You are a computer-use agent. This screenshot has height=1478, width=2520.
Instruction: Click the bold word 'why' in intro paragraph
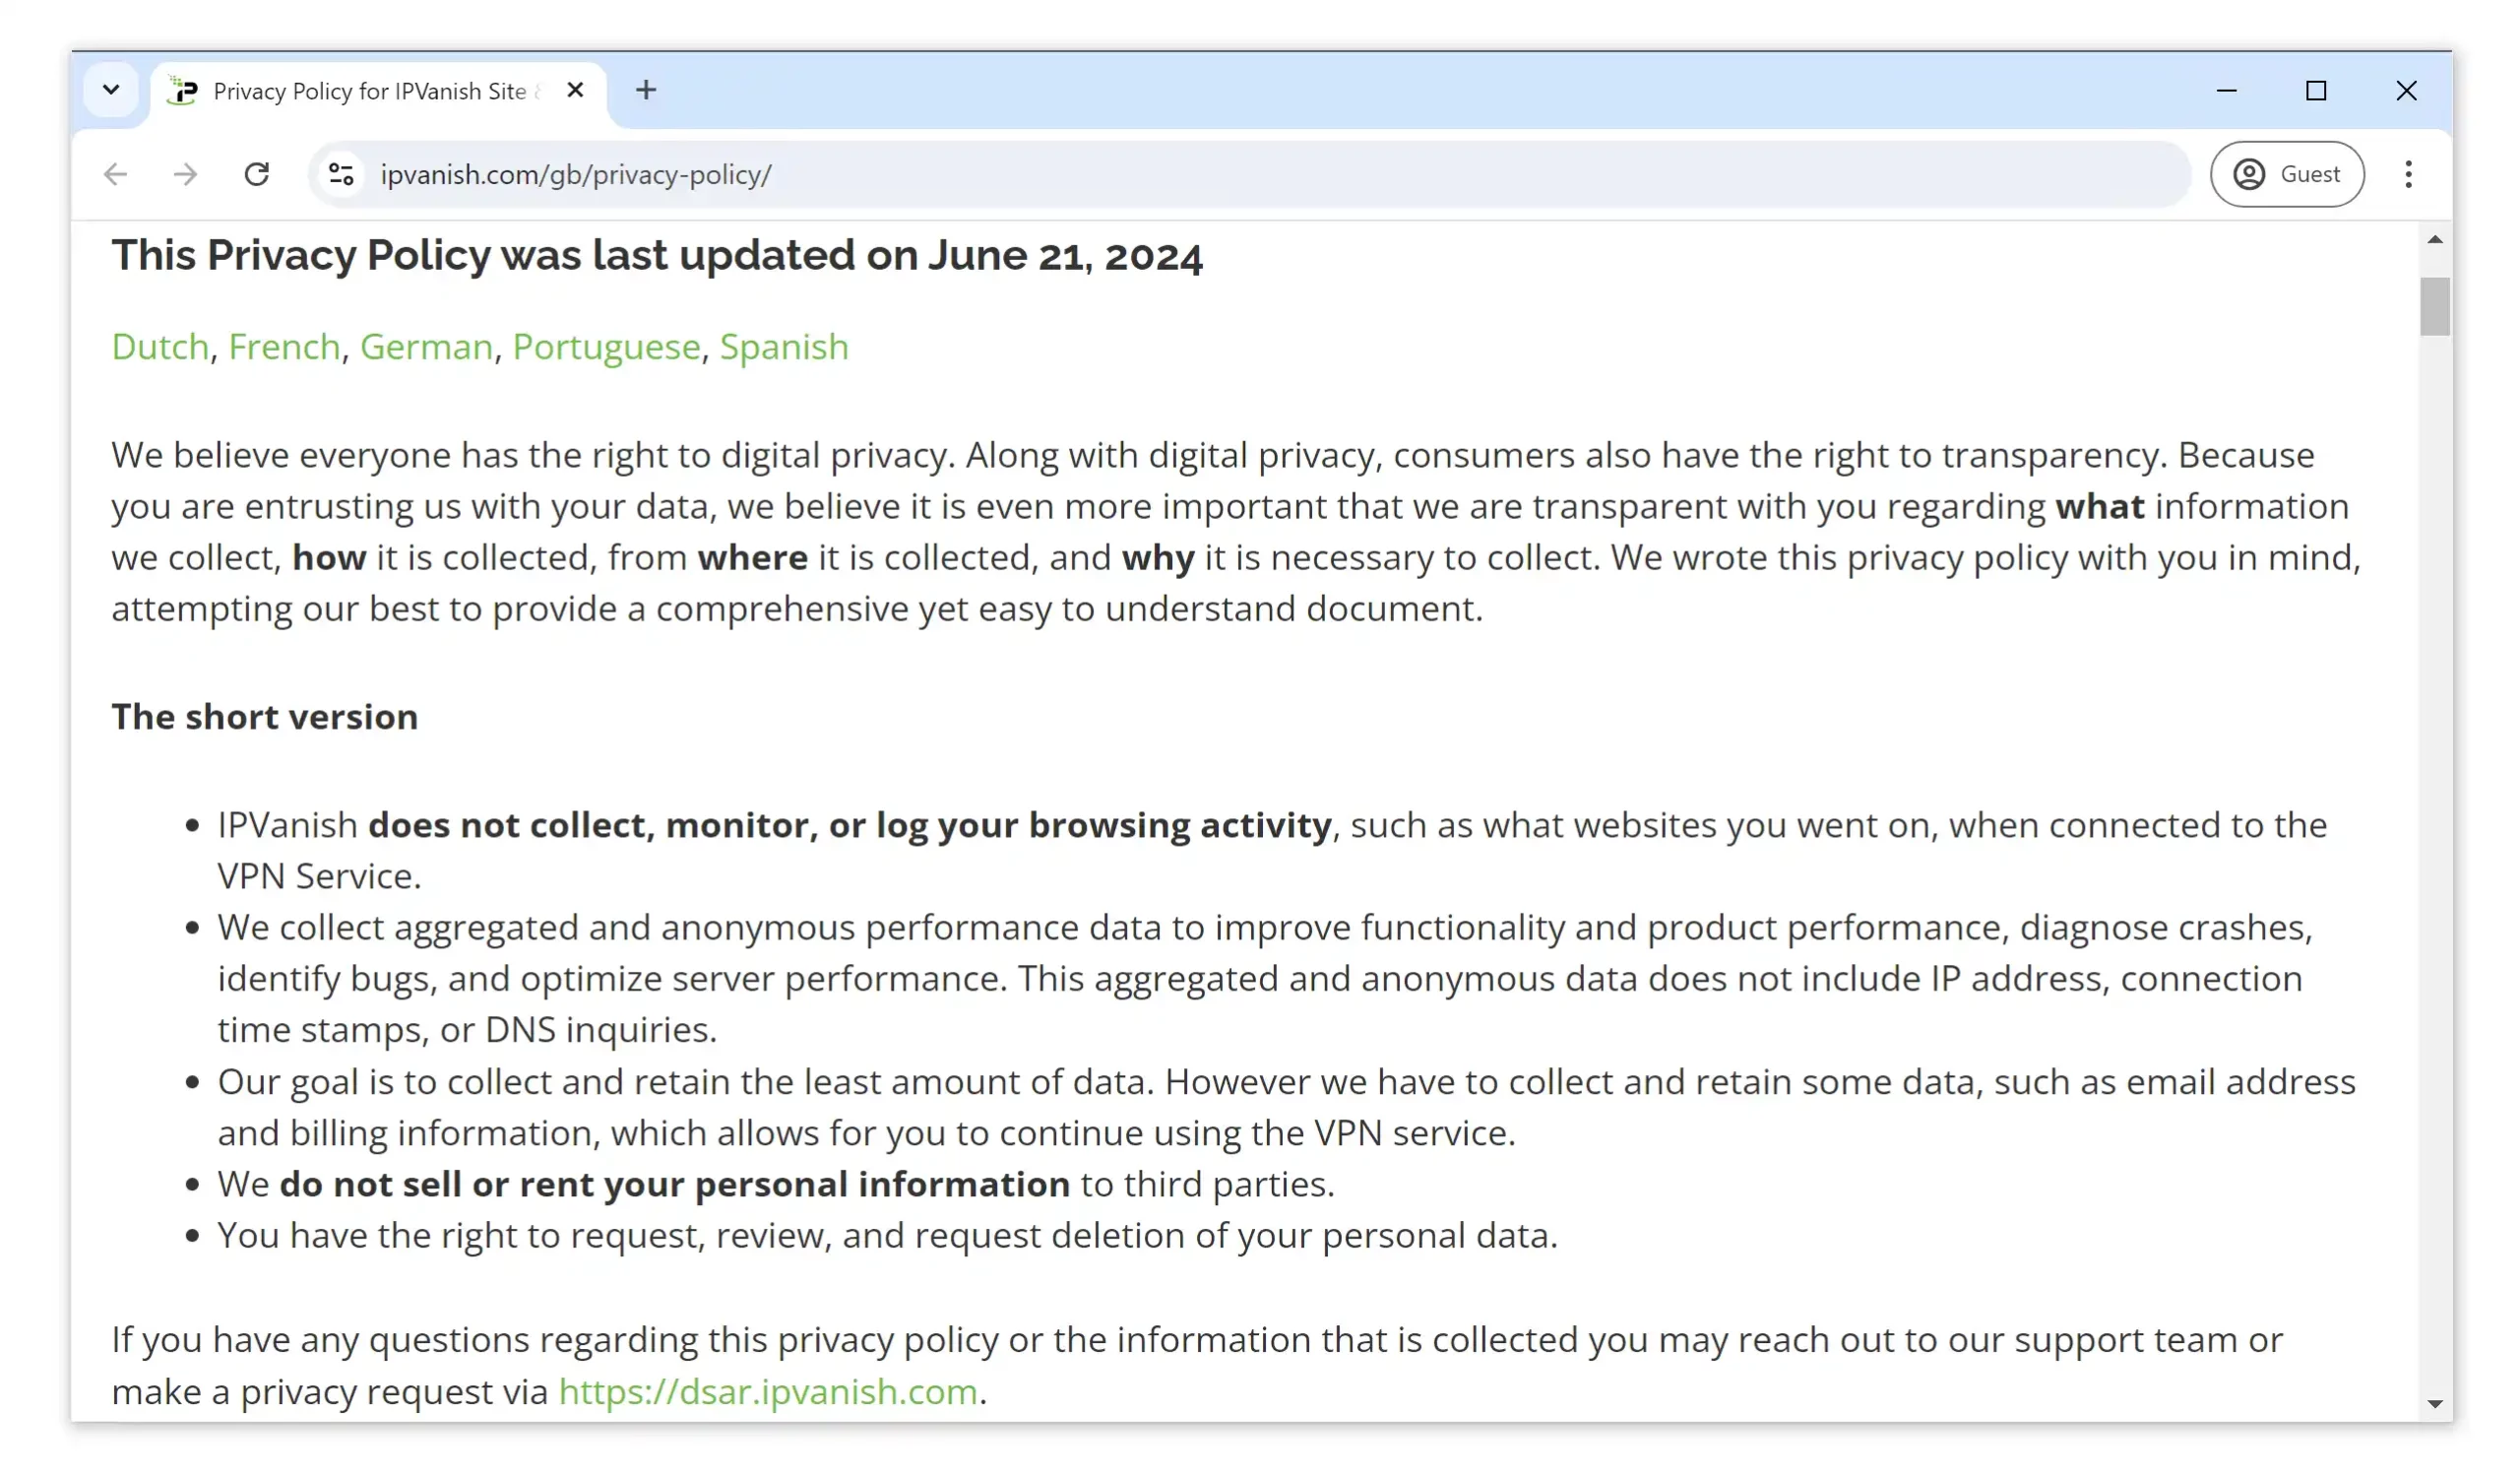tap(1157, 558)
